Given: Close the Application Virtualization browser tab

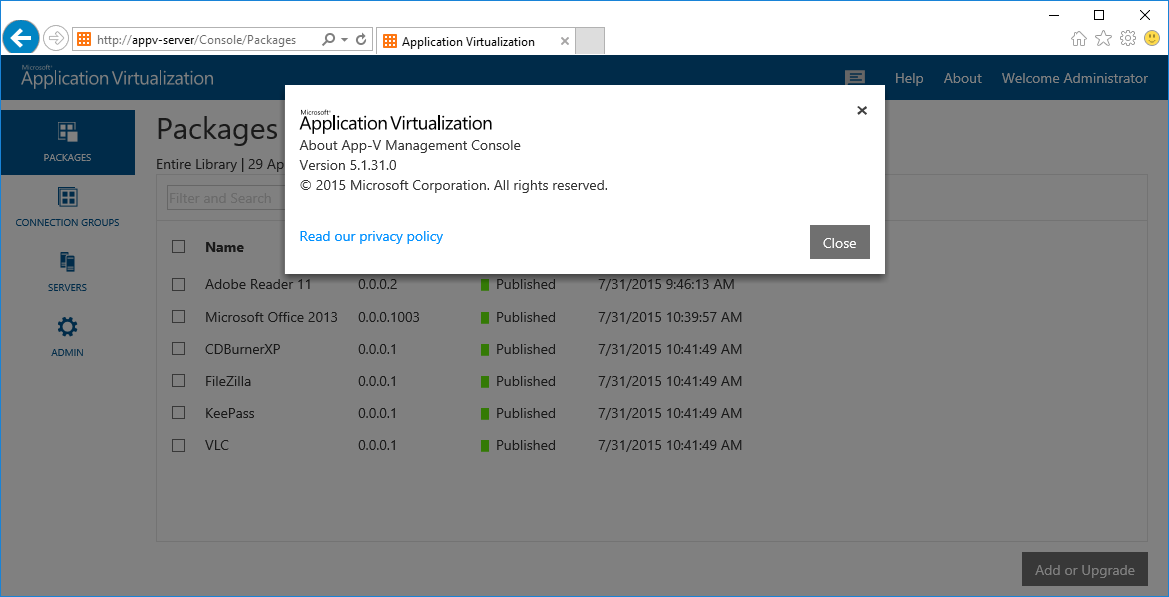Looking at the screenshot, I should pos(564,41).
